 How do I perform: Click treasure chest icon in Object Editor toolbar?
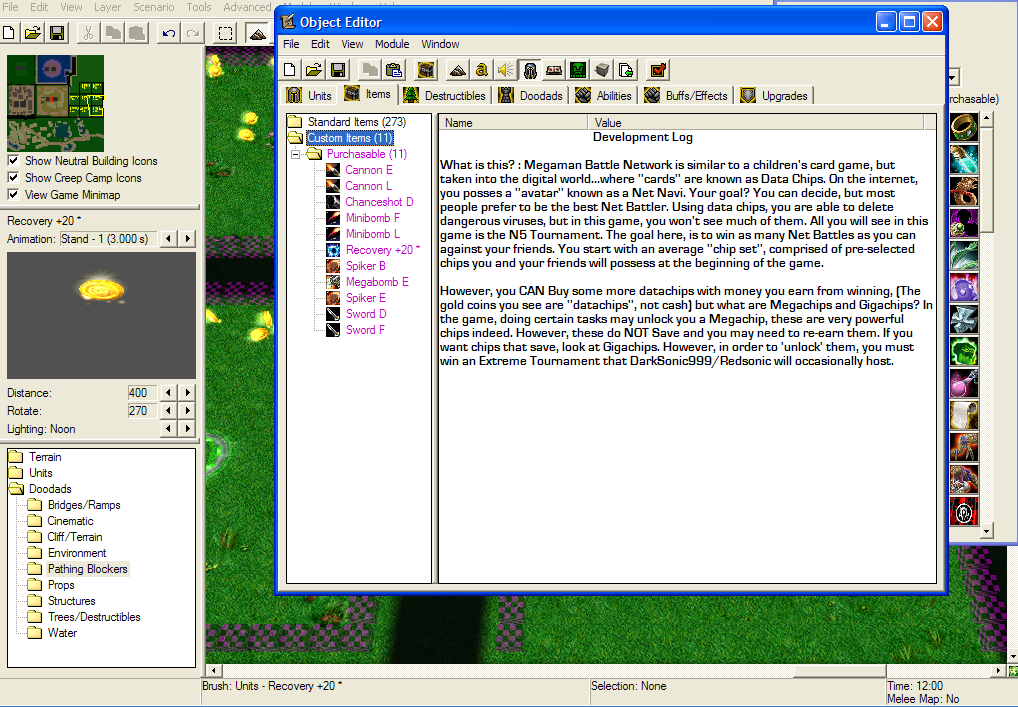pyautogui.click(x=426, y=70)
